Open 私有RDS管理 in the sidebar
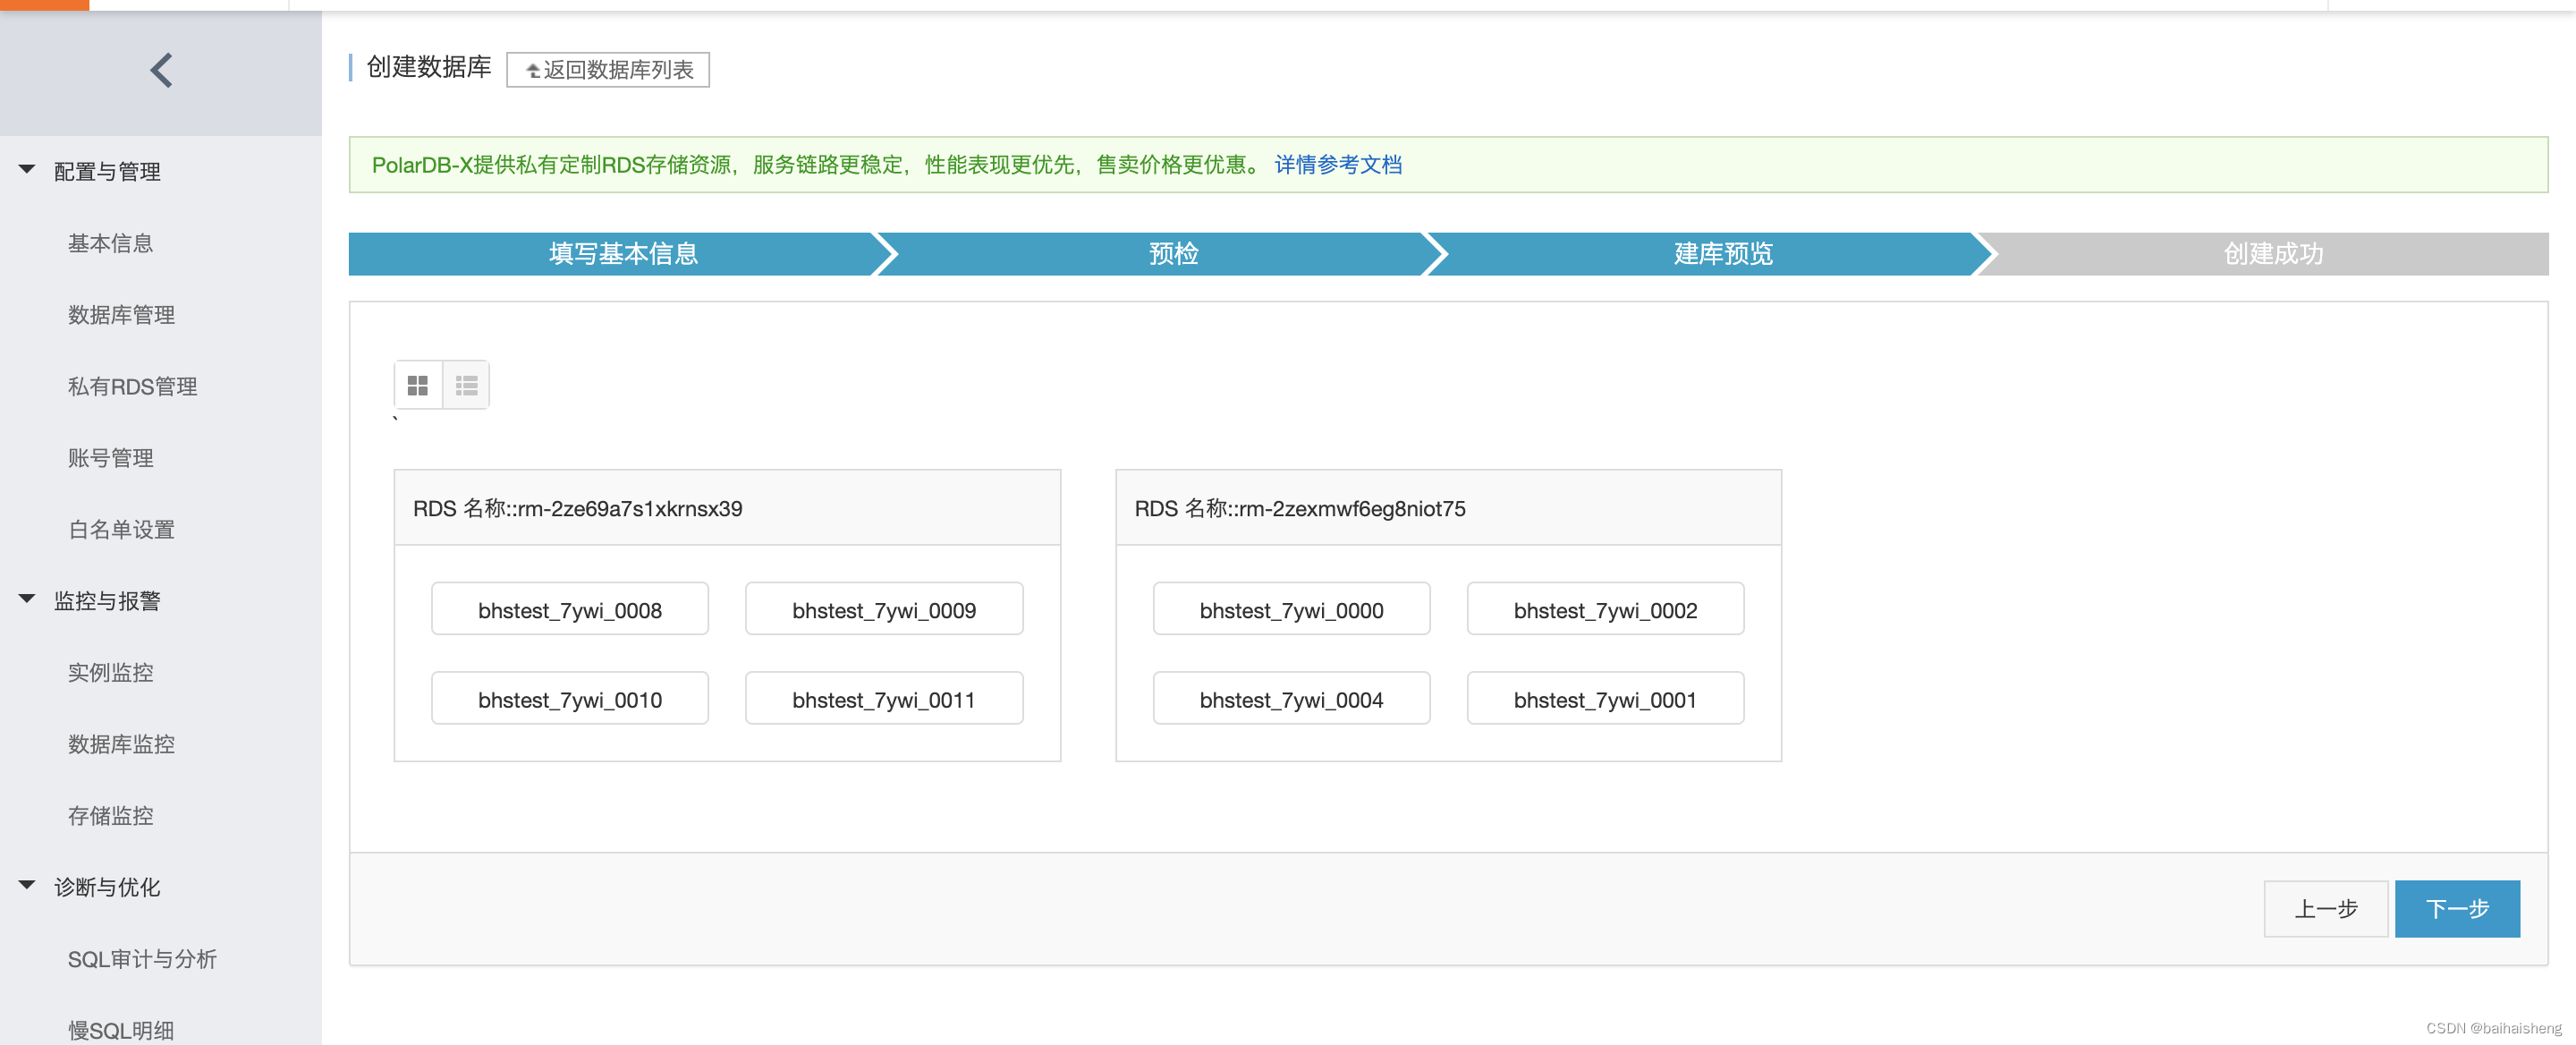Image resolution: width=2576 pixels, height=1045 pixels. click(132, 386)
